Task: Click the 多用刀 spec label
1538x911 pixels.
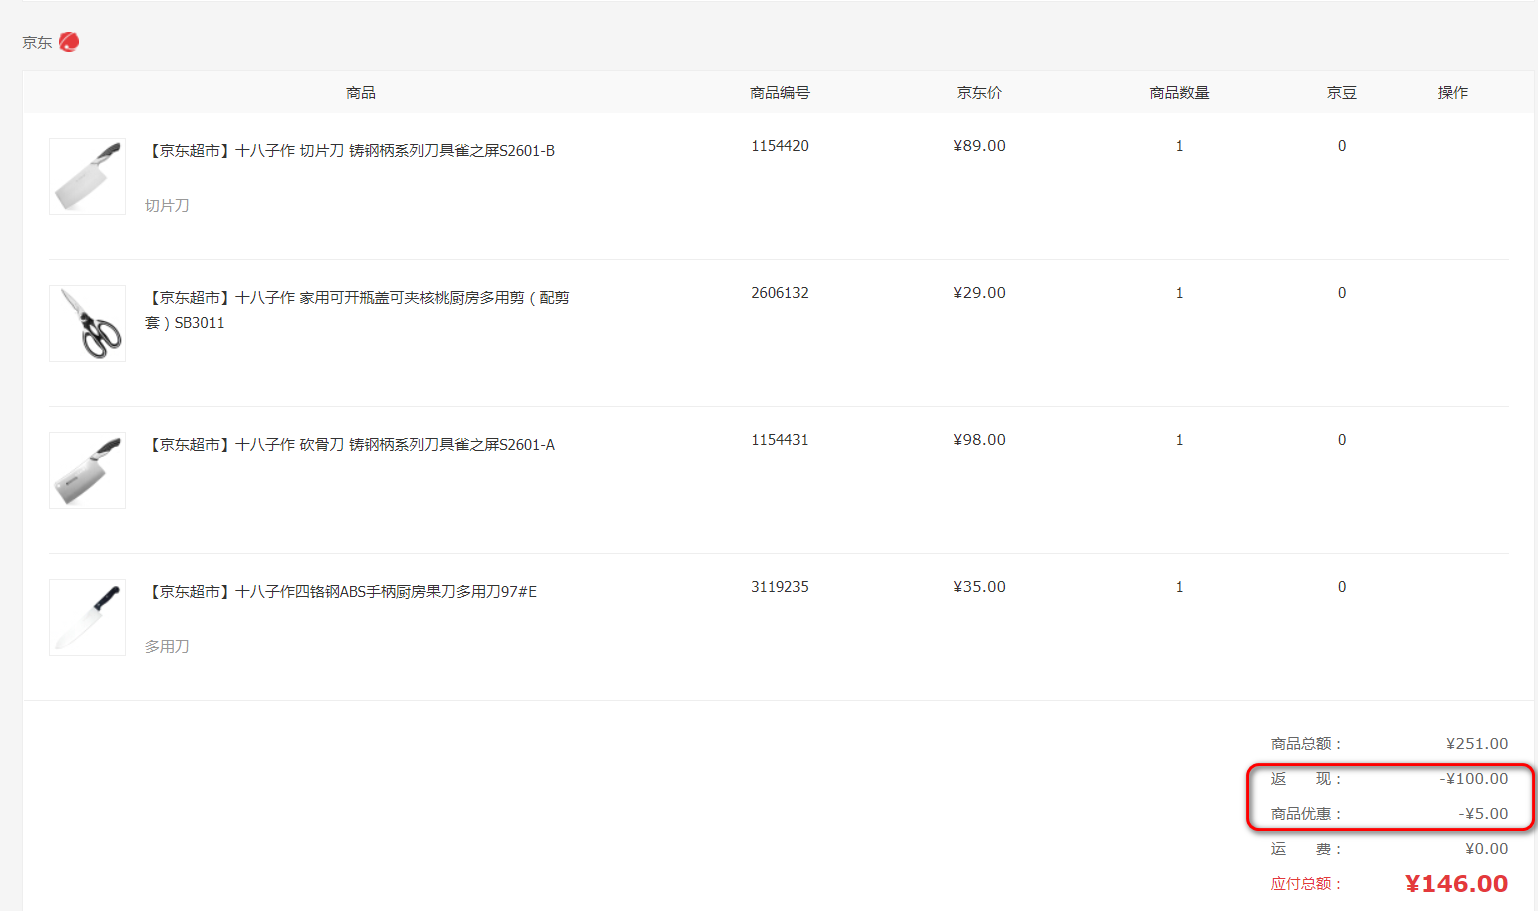Action: click(x=167, y=647)
